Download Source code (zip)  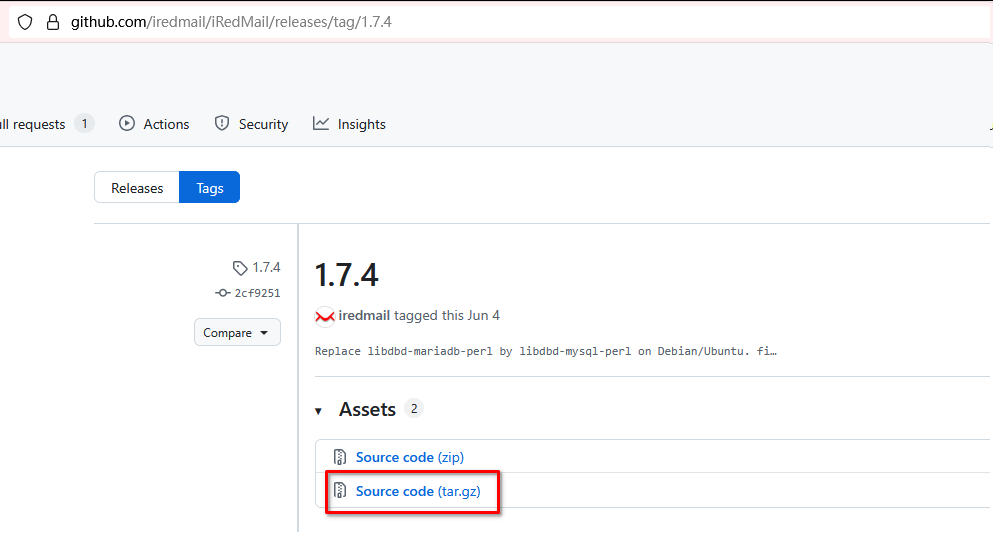click(x=410, y=457)
